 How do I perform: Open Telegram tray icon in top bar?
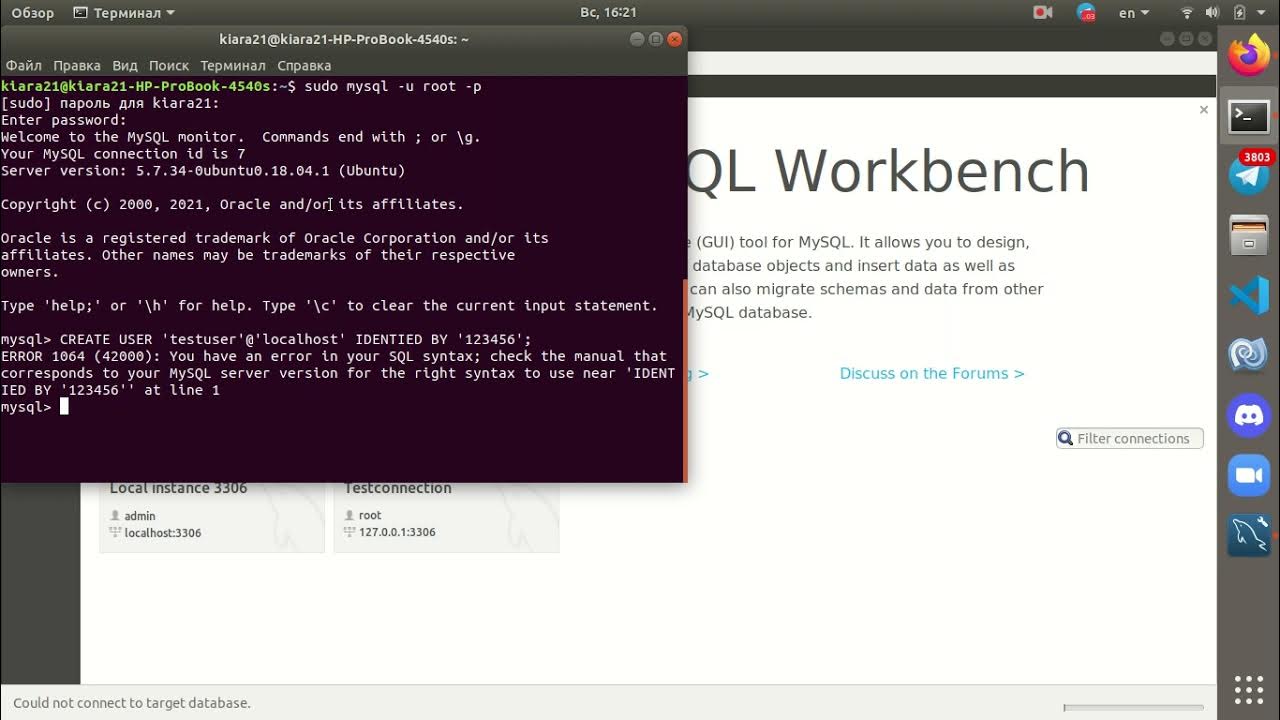pyautogui.click(x=1087, y=13)
